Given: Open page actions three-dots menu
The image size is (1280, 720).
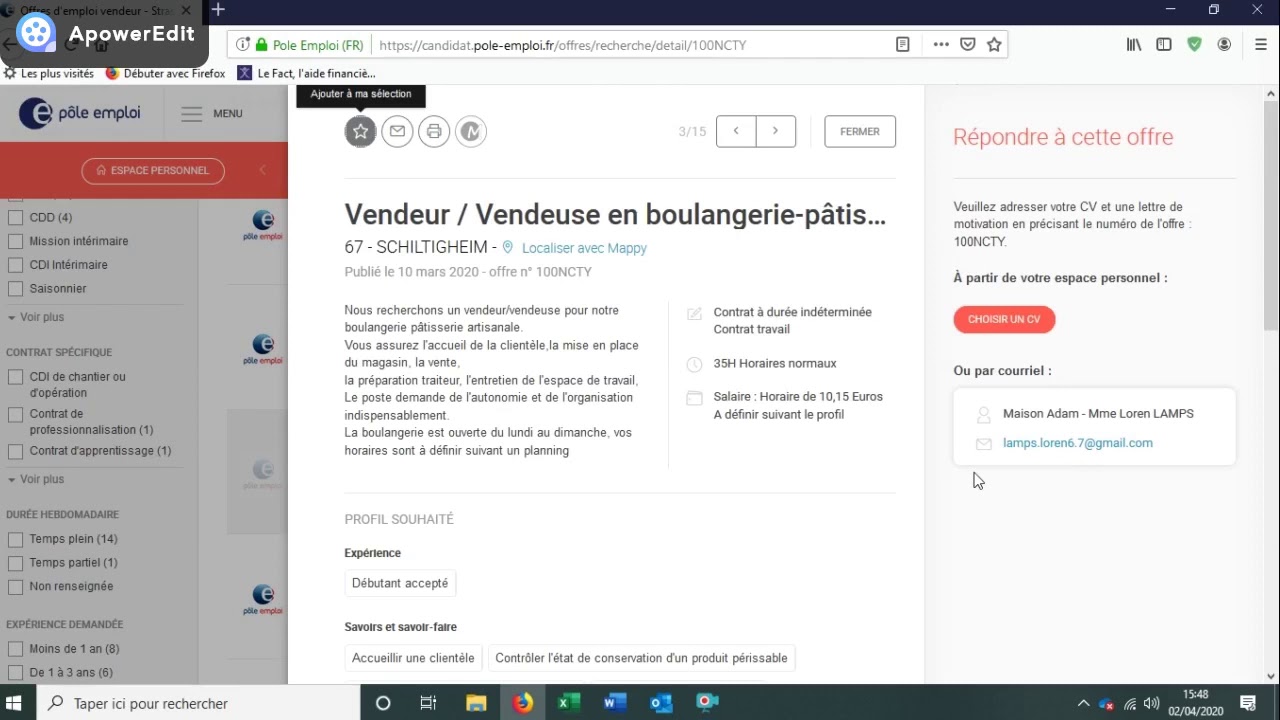Looking at the screenshot, I should (x=941, y=45).
